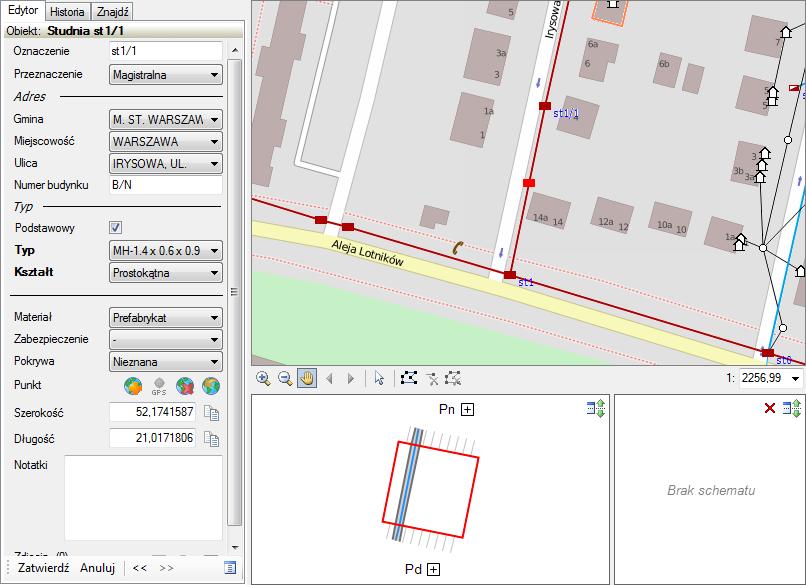
Task: Click the Zatwierdź button
Action: pyautogui.click(x=43, y=568)
